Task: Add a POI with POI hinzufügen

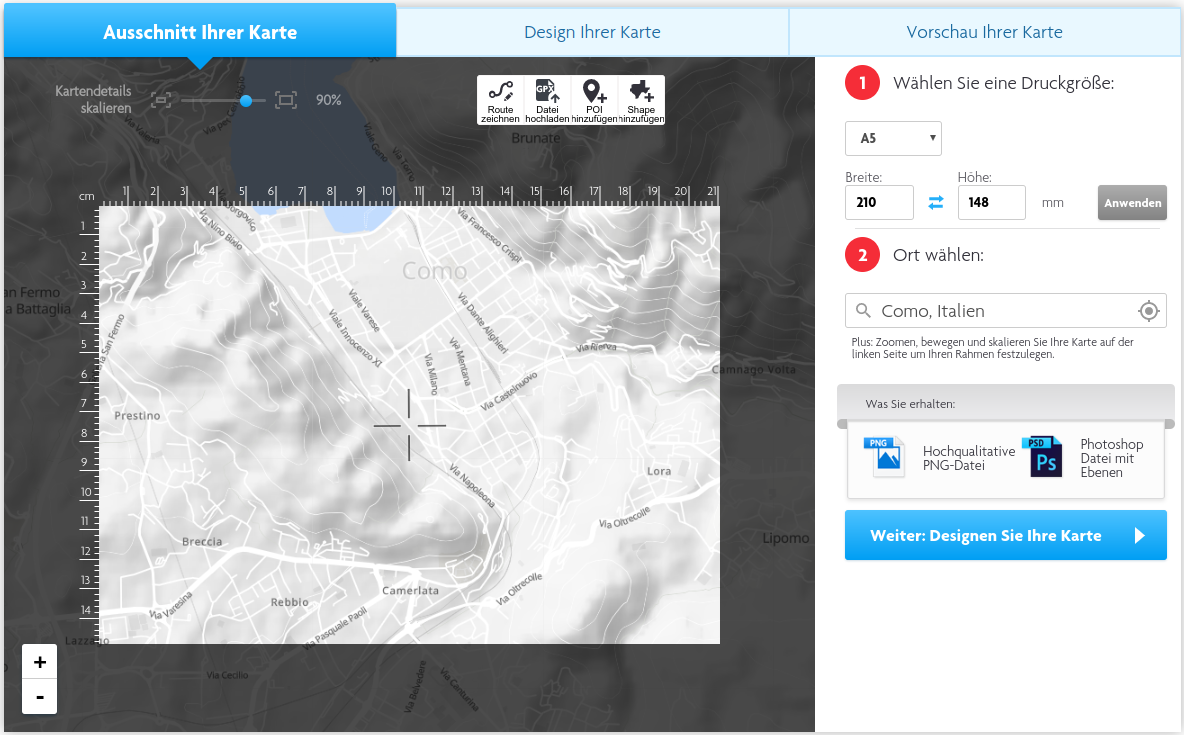Action: 594,100
